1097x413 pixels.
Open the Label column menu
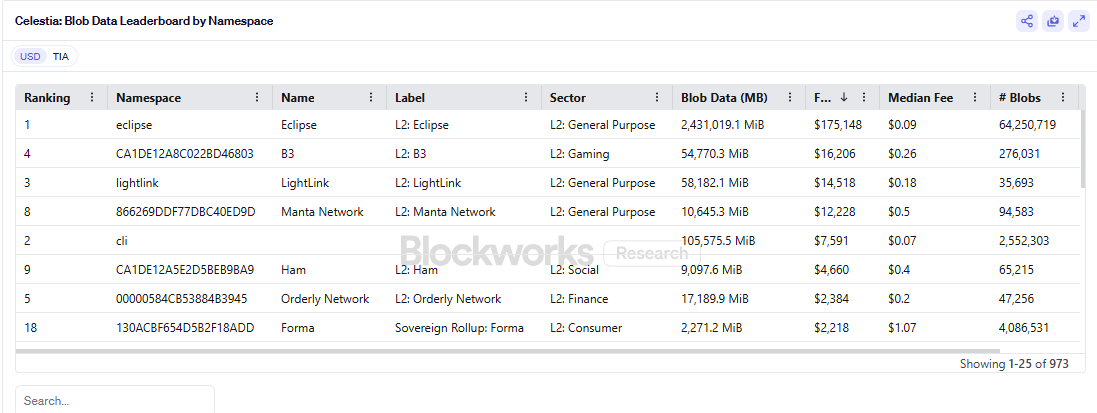(x=526, y=98)
